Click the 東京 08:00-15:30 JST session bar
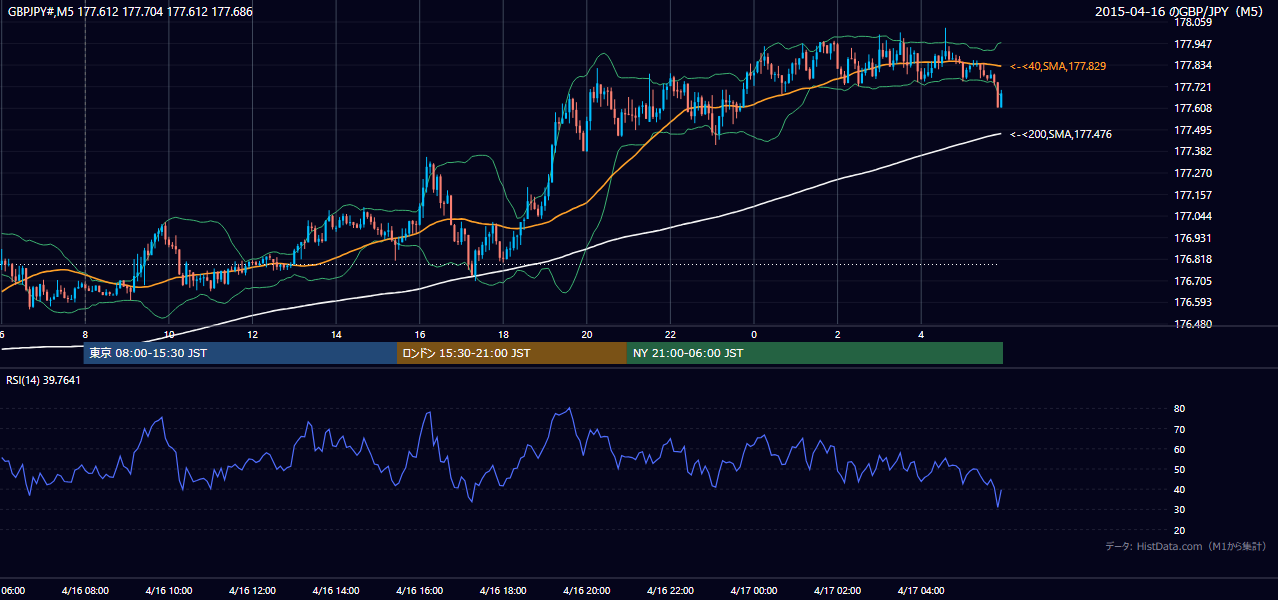The width and height of the screenshot is (1278, 600). click(240, 353)
